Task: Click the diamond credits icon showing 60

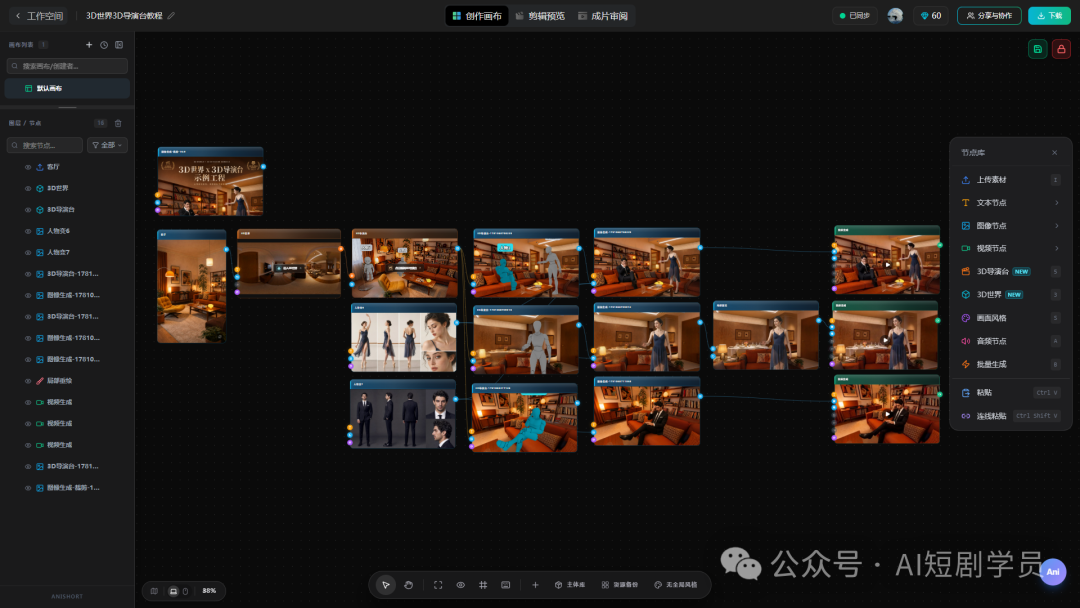Action: coord(931,16)
